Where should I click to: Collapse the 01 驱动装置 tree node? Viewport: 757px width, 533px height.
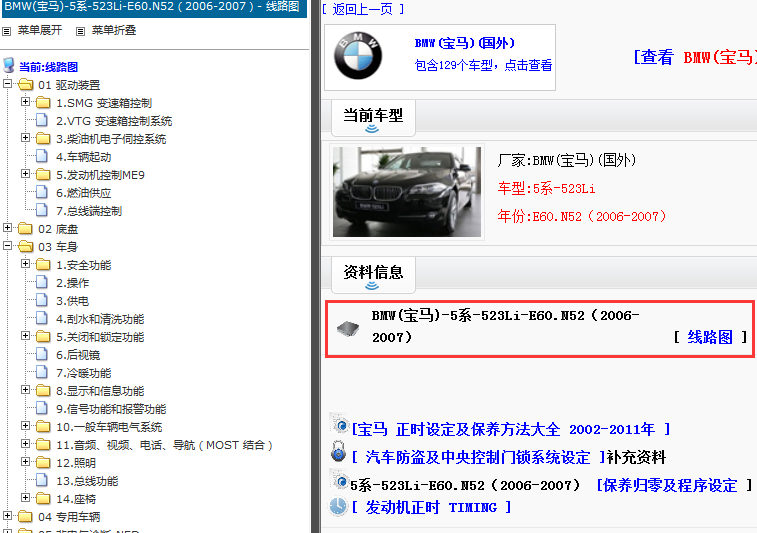pyautogui.click(x=7, y=84)
